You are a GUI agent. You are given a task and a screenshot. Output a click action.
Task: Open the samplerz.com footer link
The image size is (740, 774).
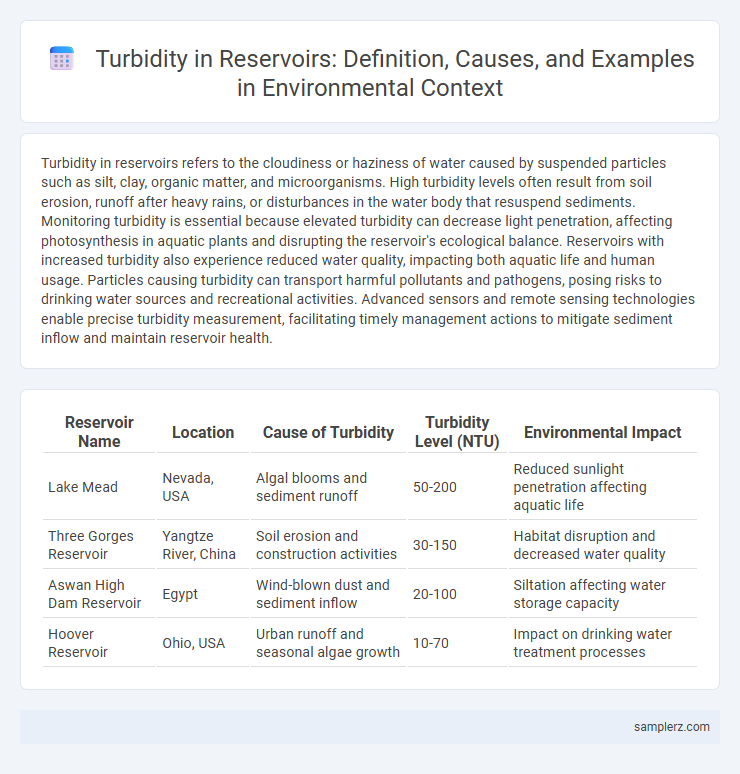click(x=671, y=727)
